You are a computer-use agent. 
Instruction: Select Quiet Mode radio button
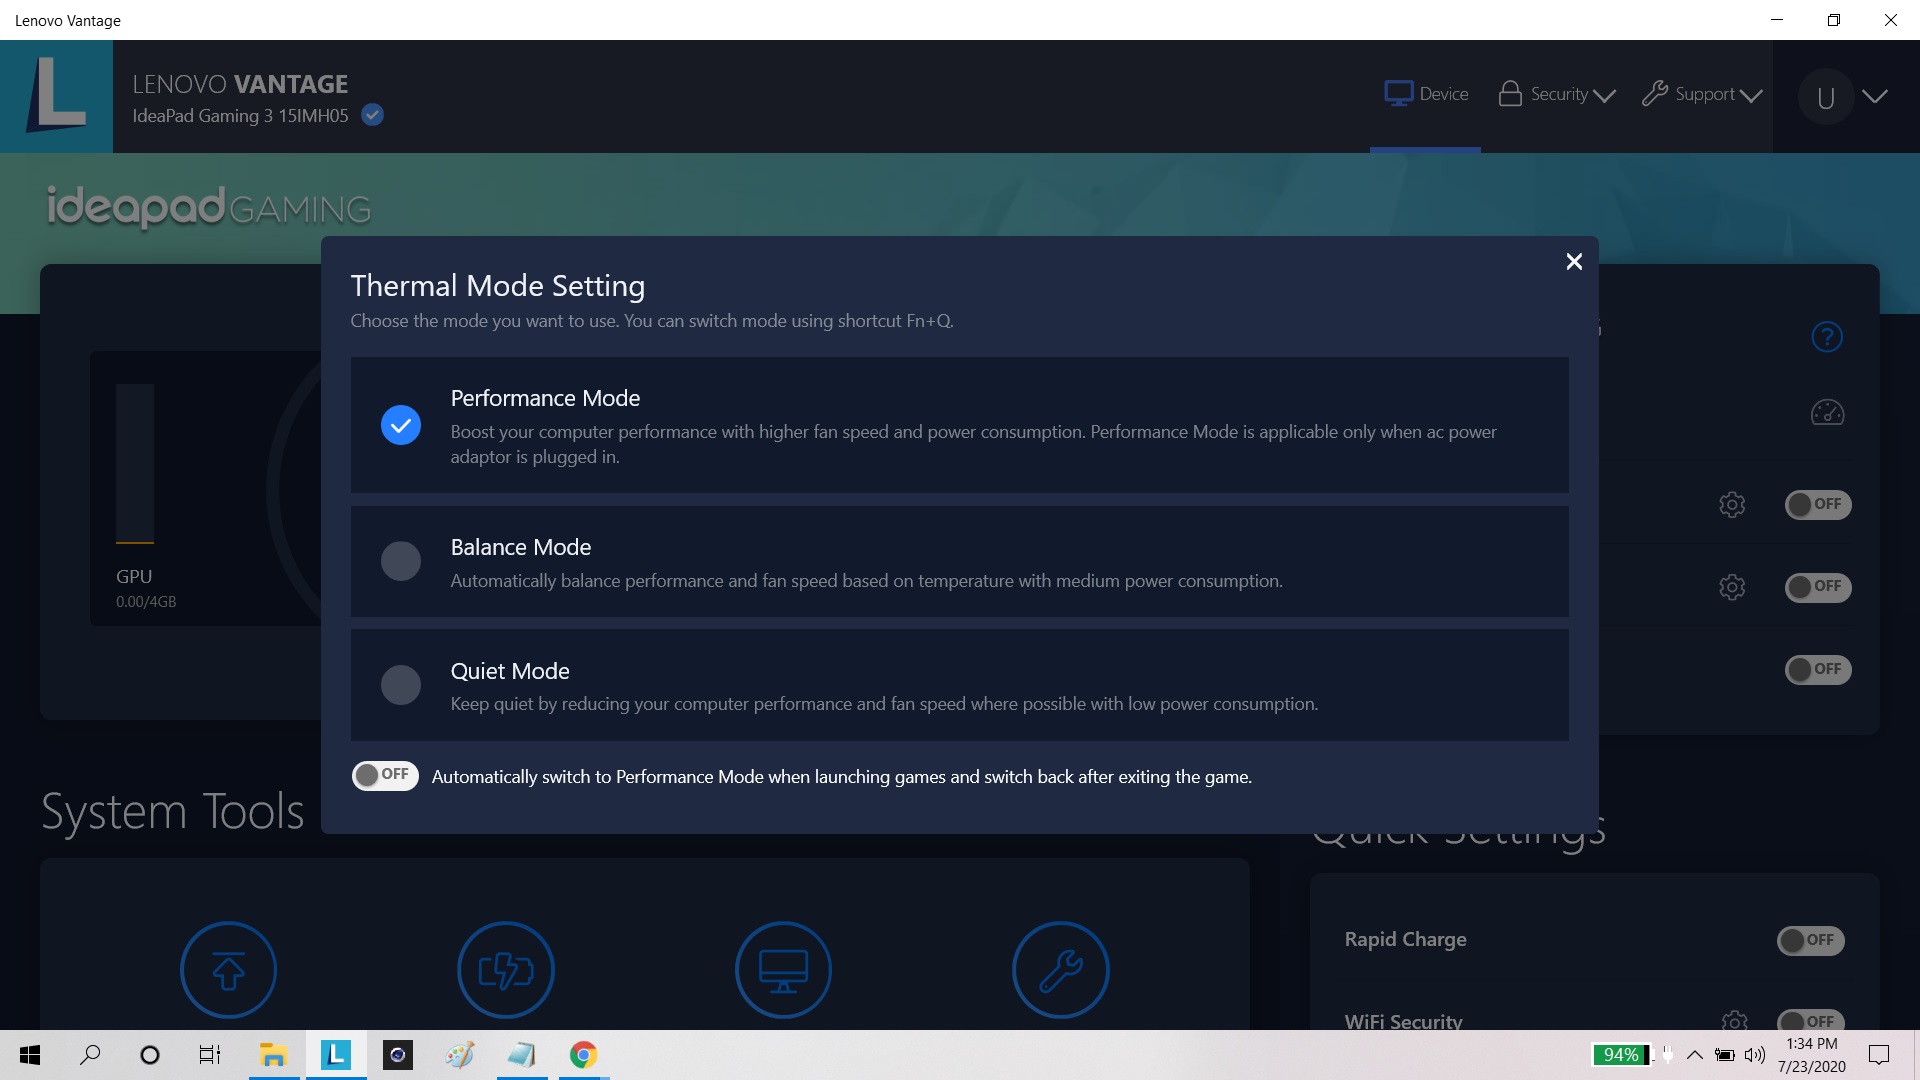coord(401,685)
